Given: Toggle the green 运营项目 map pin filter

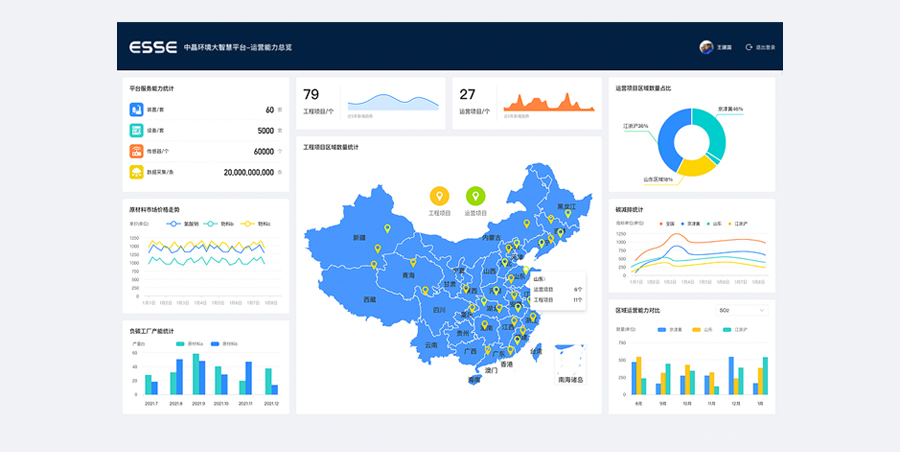Looking at the screenshot, I should tap(476, 196).
